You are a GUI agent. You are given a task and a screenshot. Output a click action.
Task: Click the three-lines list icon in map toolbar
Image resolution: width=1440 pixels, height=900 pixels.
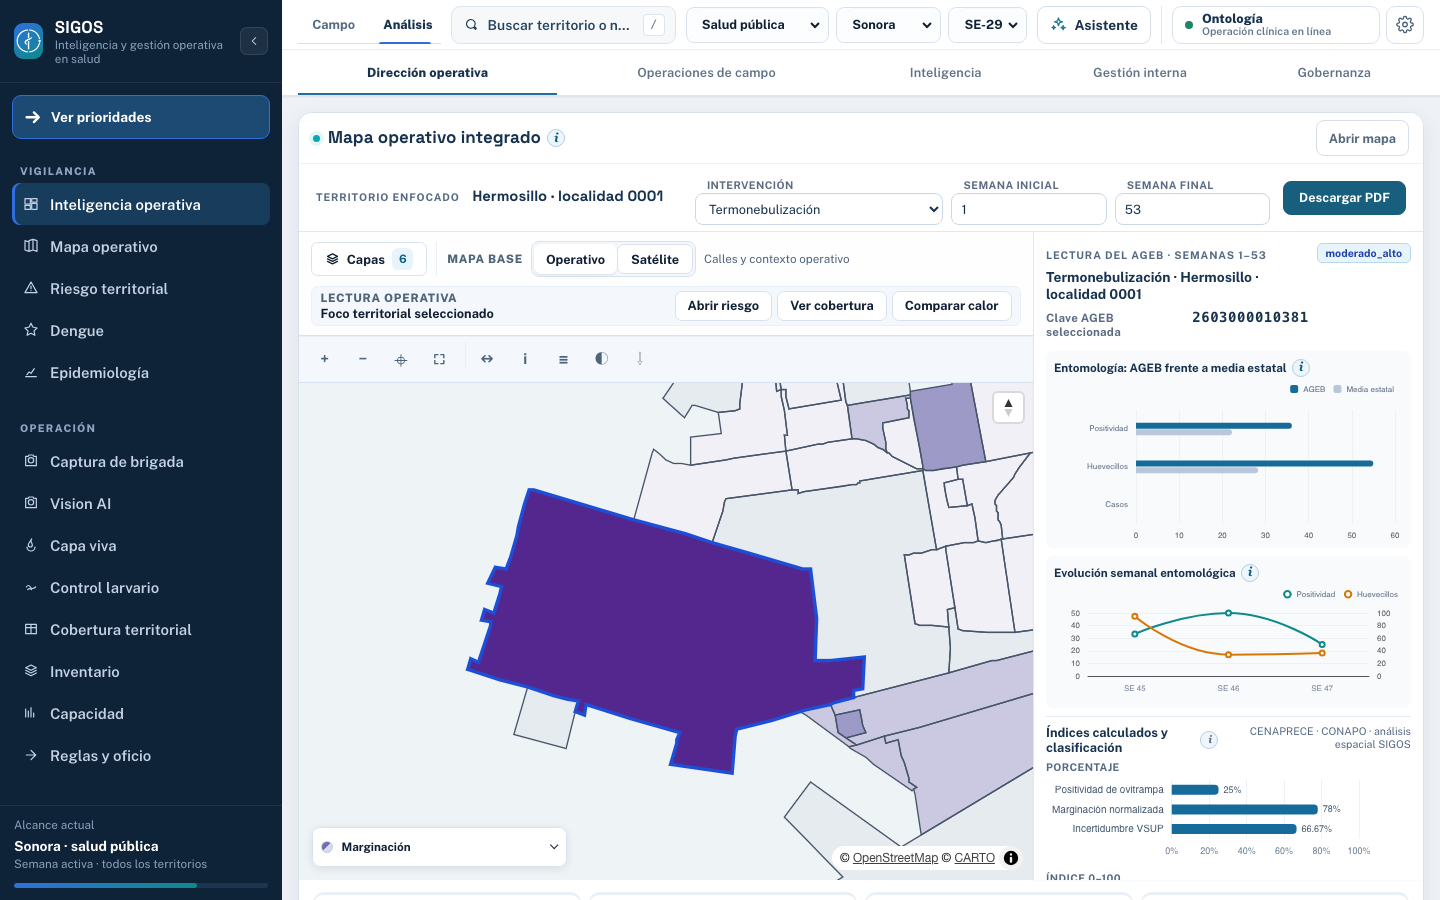click(x=563, y=359)
